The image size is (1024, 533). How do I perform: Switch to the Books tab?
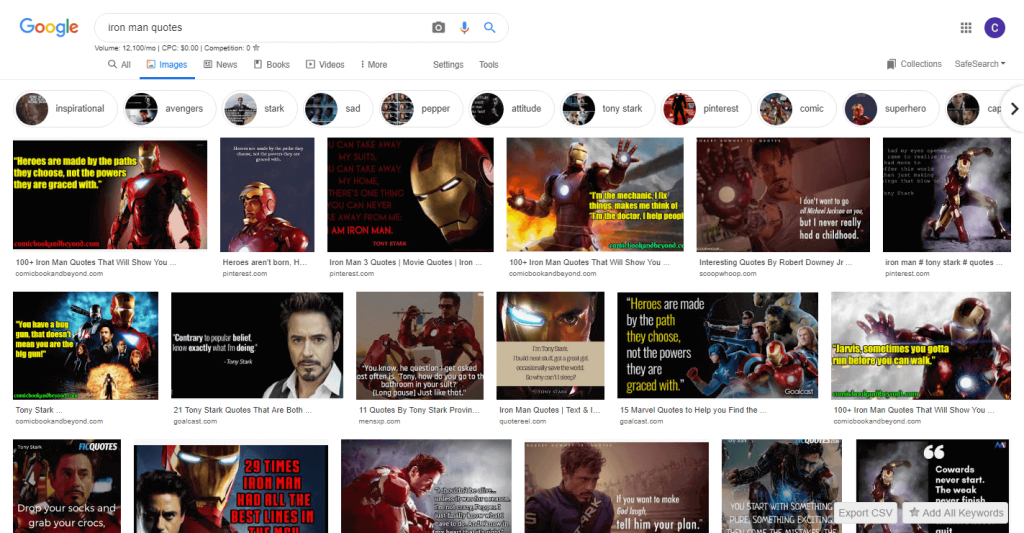272,65
